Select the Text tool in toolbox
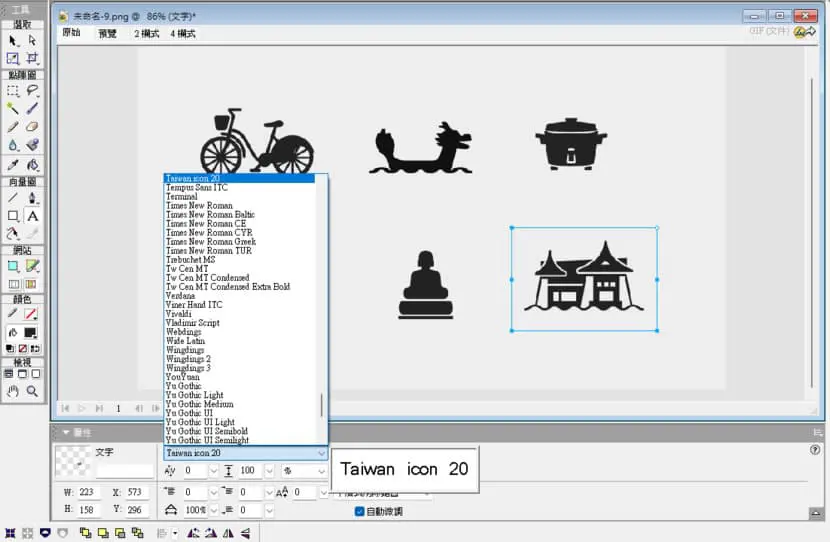This screenshot has width=830, height=542. click(x=32, y=216)
